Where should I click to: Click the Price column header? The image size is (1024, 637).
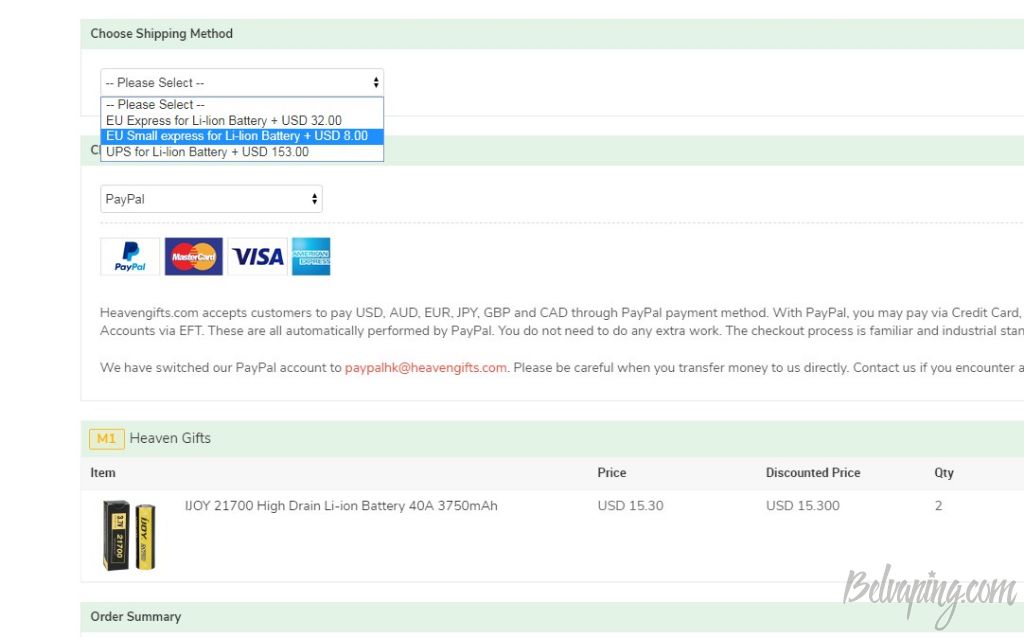[611, 472]
